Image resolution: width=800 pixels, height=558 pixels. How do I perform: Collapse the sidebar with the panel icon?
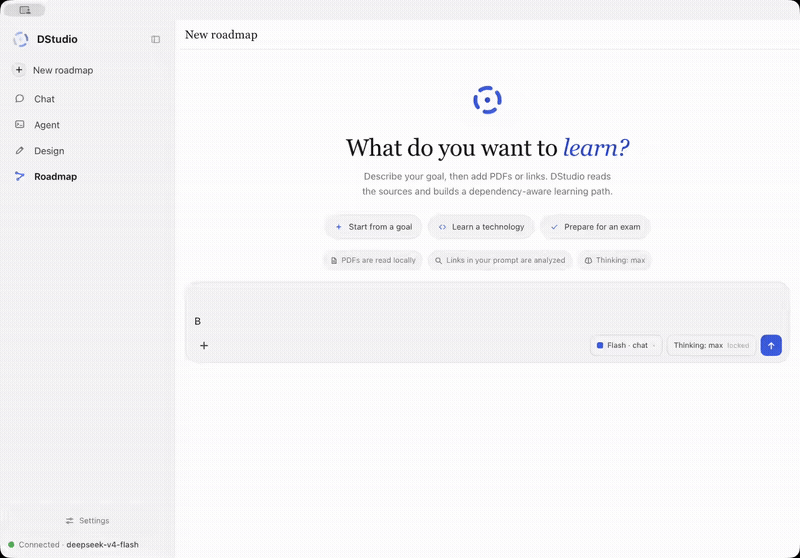tap(156, 39)
